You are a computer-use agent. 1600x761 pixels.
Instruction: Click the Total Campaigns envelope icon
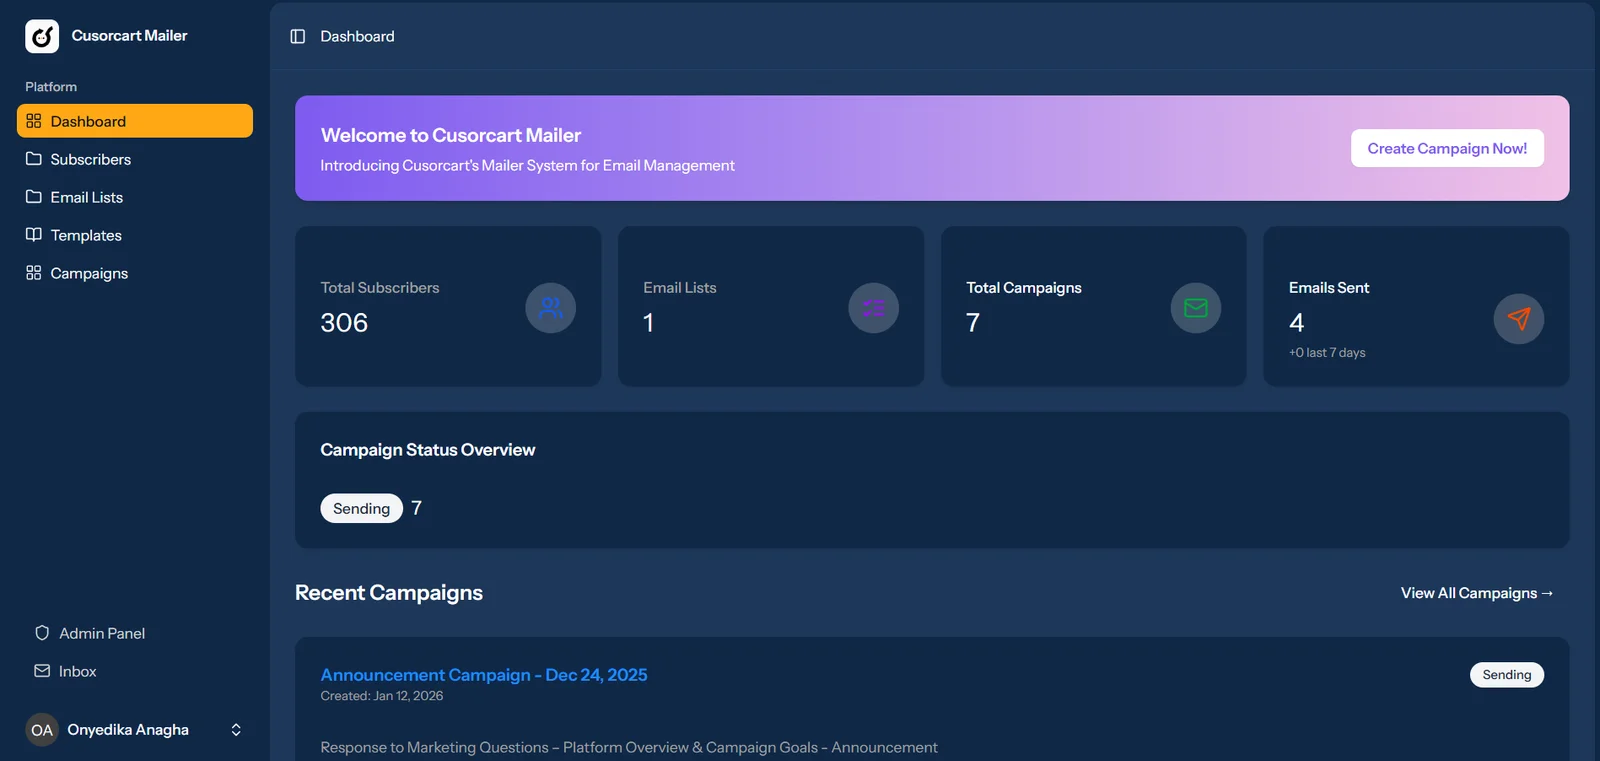click(x=1196, y=308)
